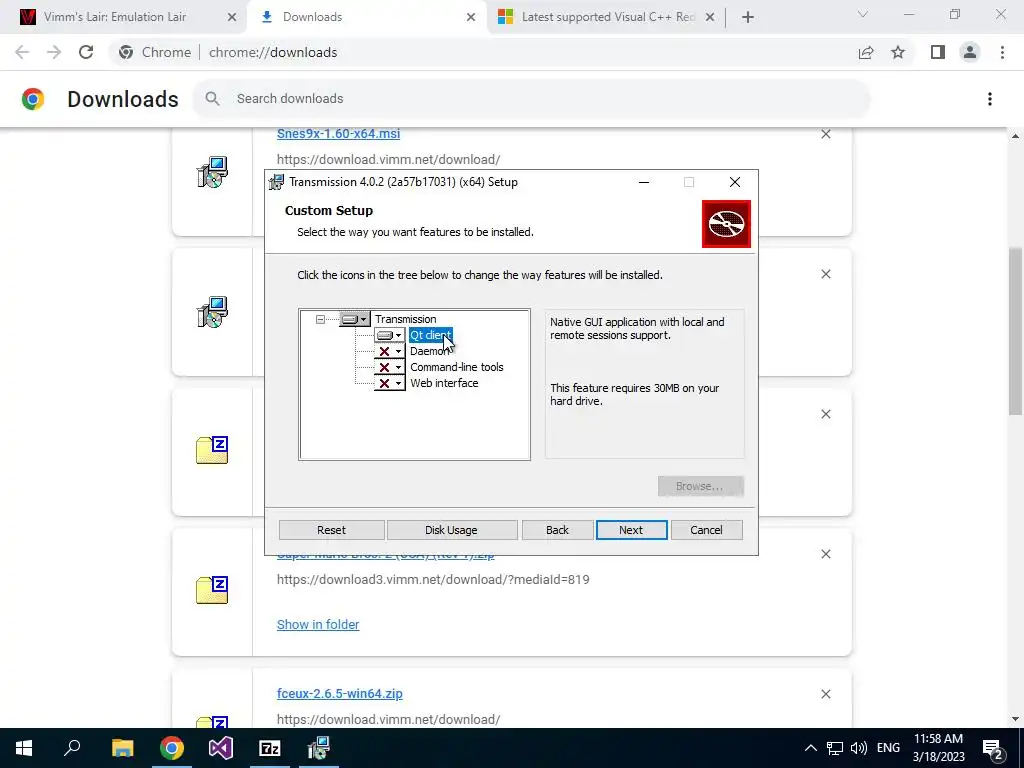Remove fceux-2.6.5-win64.zip from downloads list
The width and height of the screenshot is (1024, 768).
(826, 694)
